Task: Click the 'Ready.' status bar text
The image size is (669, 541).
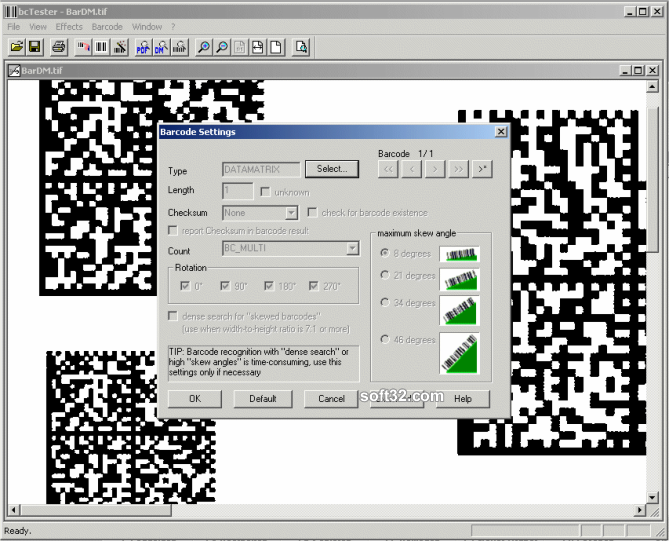Action: pos(17,531)
